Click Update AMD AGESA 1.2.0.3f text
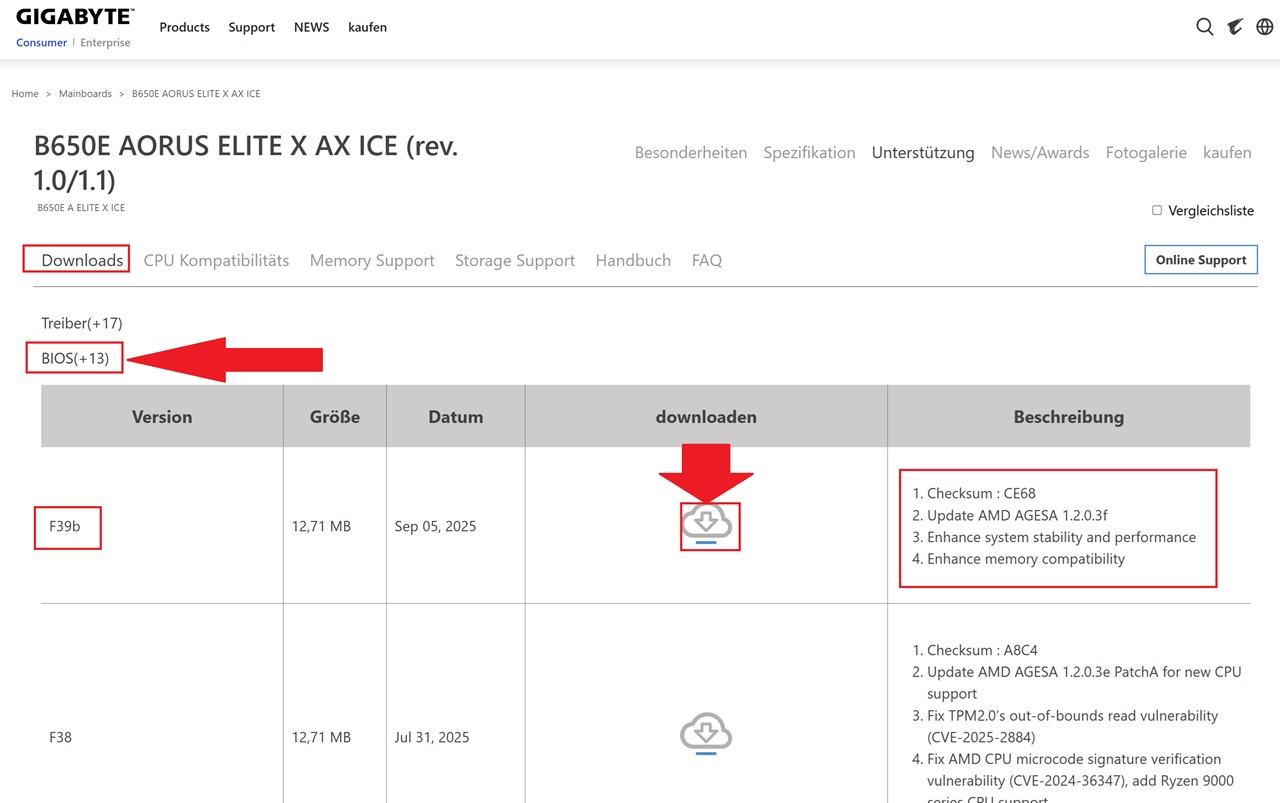 (1017, 515)
